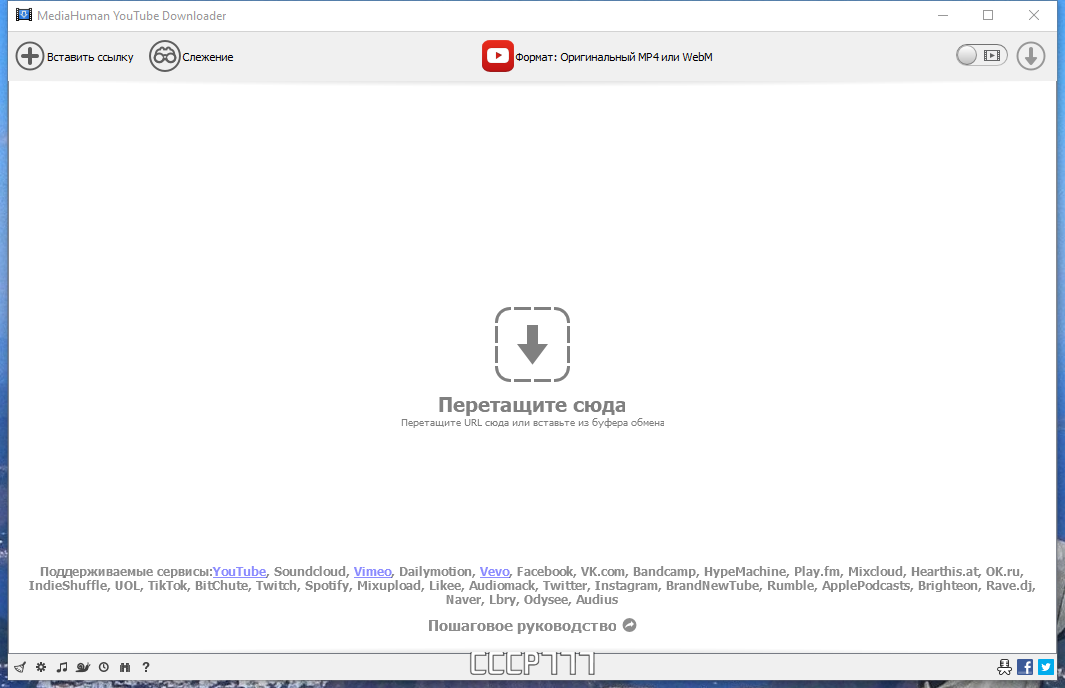The width and height of the screenshot is (1065, 688).
Task: Click the Soundcloud service name
Action: coord(310,572)
